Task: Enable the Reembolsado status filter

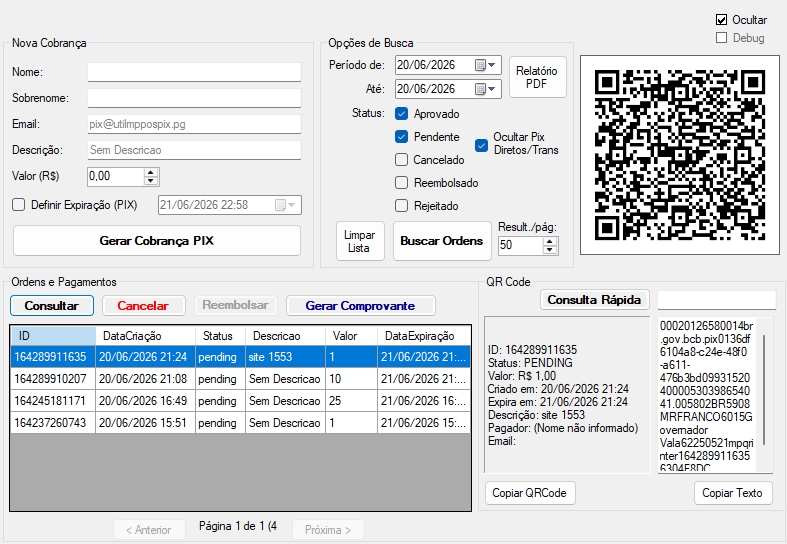Action: click(402, 183)
